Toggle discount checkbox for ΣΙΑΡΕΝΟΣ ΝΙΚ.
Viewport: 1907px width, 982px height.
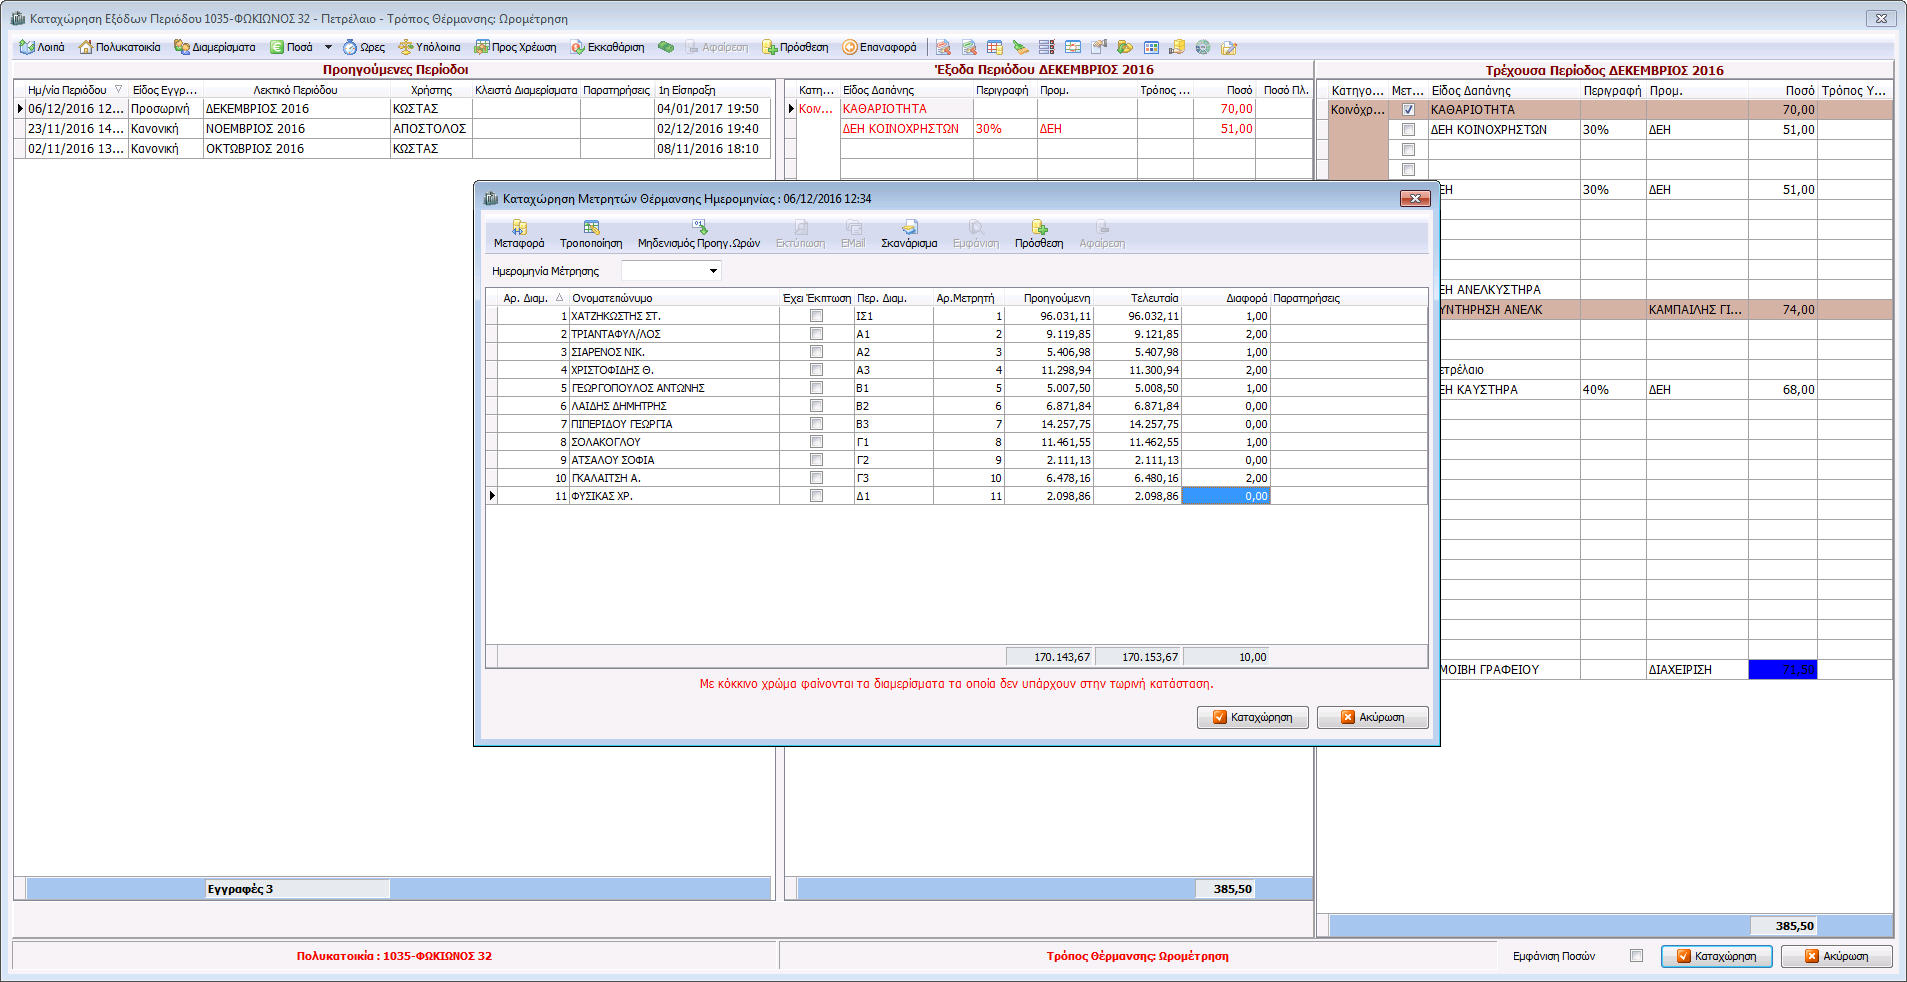pyautogui.click(x=816, y=352)
